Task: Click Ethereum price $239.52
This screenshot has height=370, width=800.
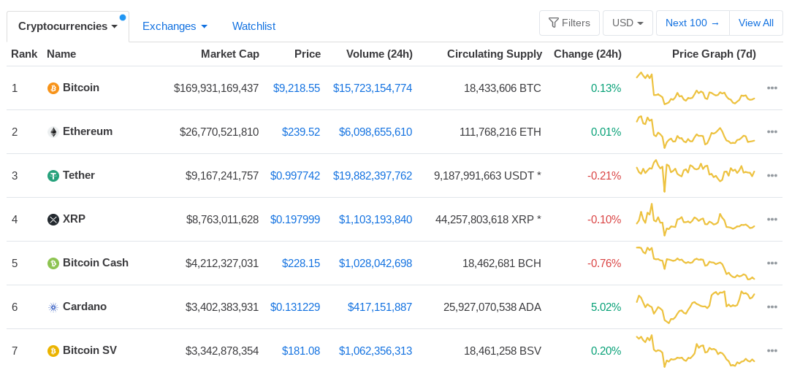Action: coord(301,132)
